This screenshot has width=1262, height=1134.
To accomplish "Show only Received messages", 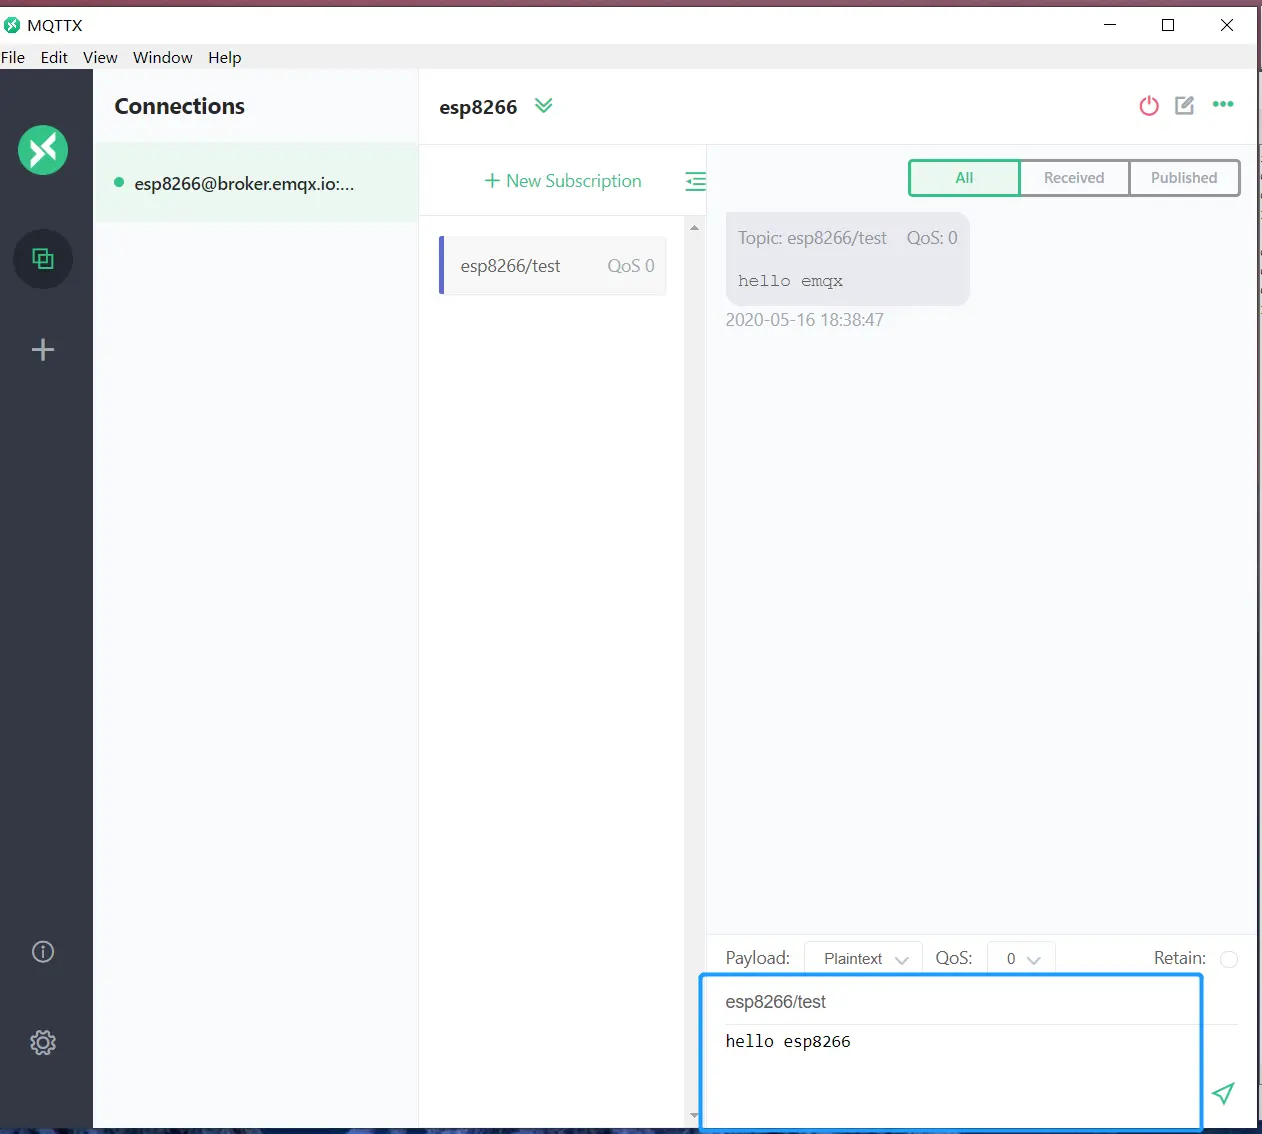I will (1074, 178).
